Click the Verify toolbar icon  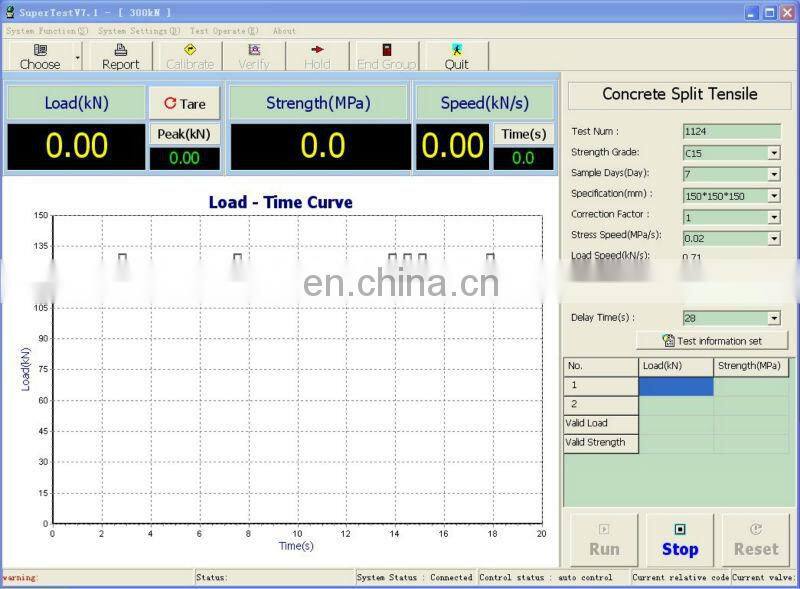[253, 55]
